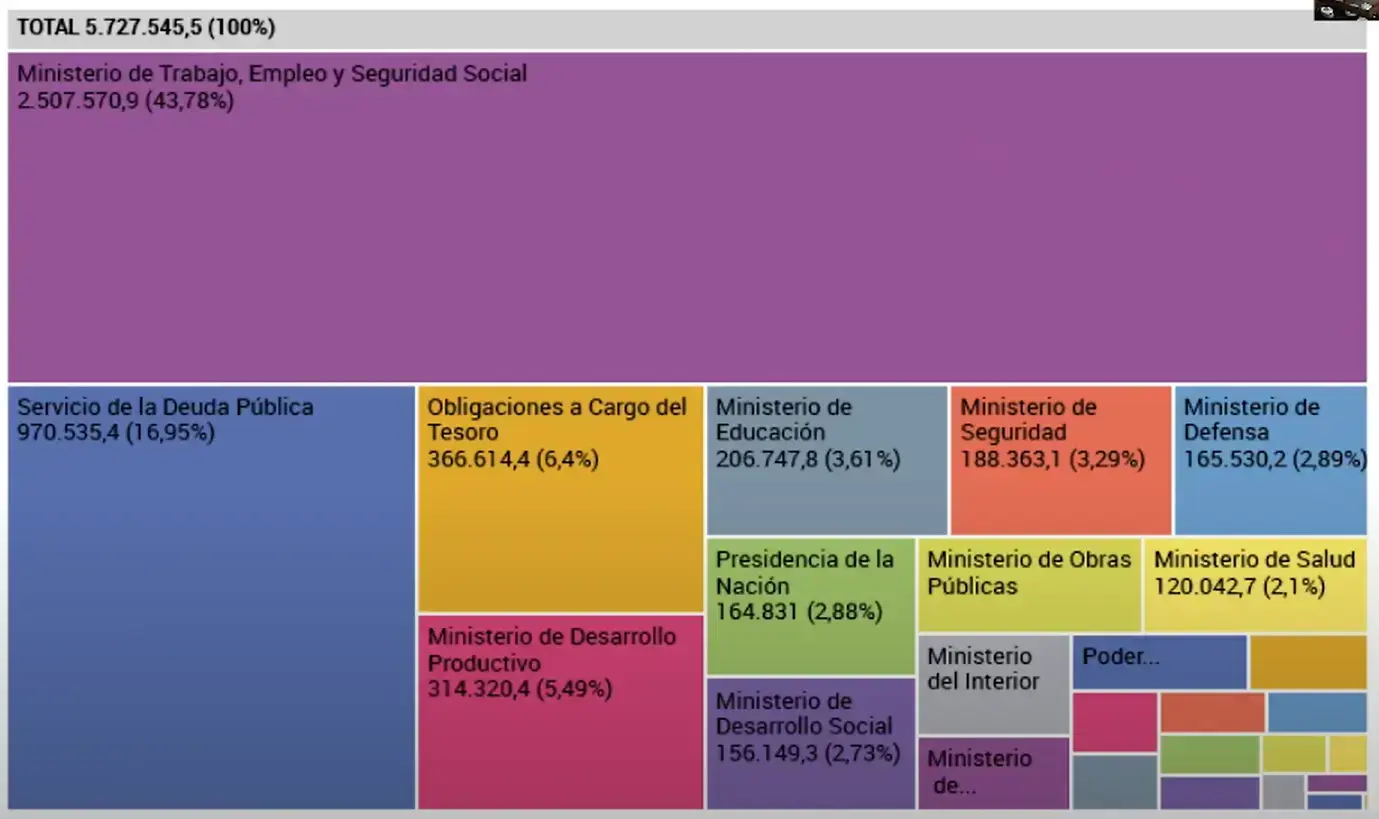Open the Obligaciones a Cargo del Tesoro tile

561,498
